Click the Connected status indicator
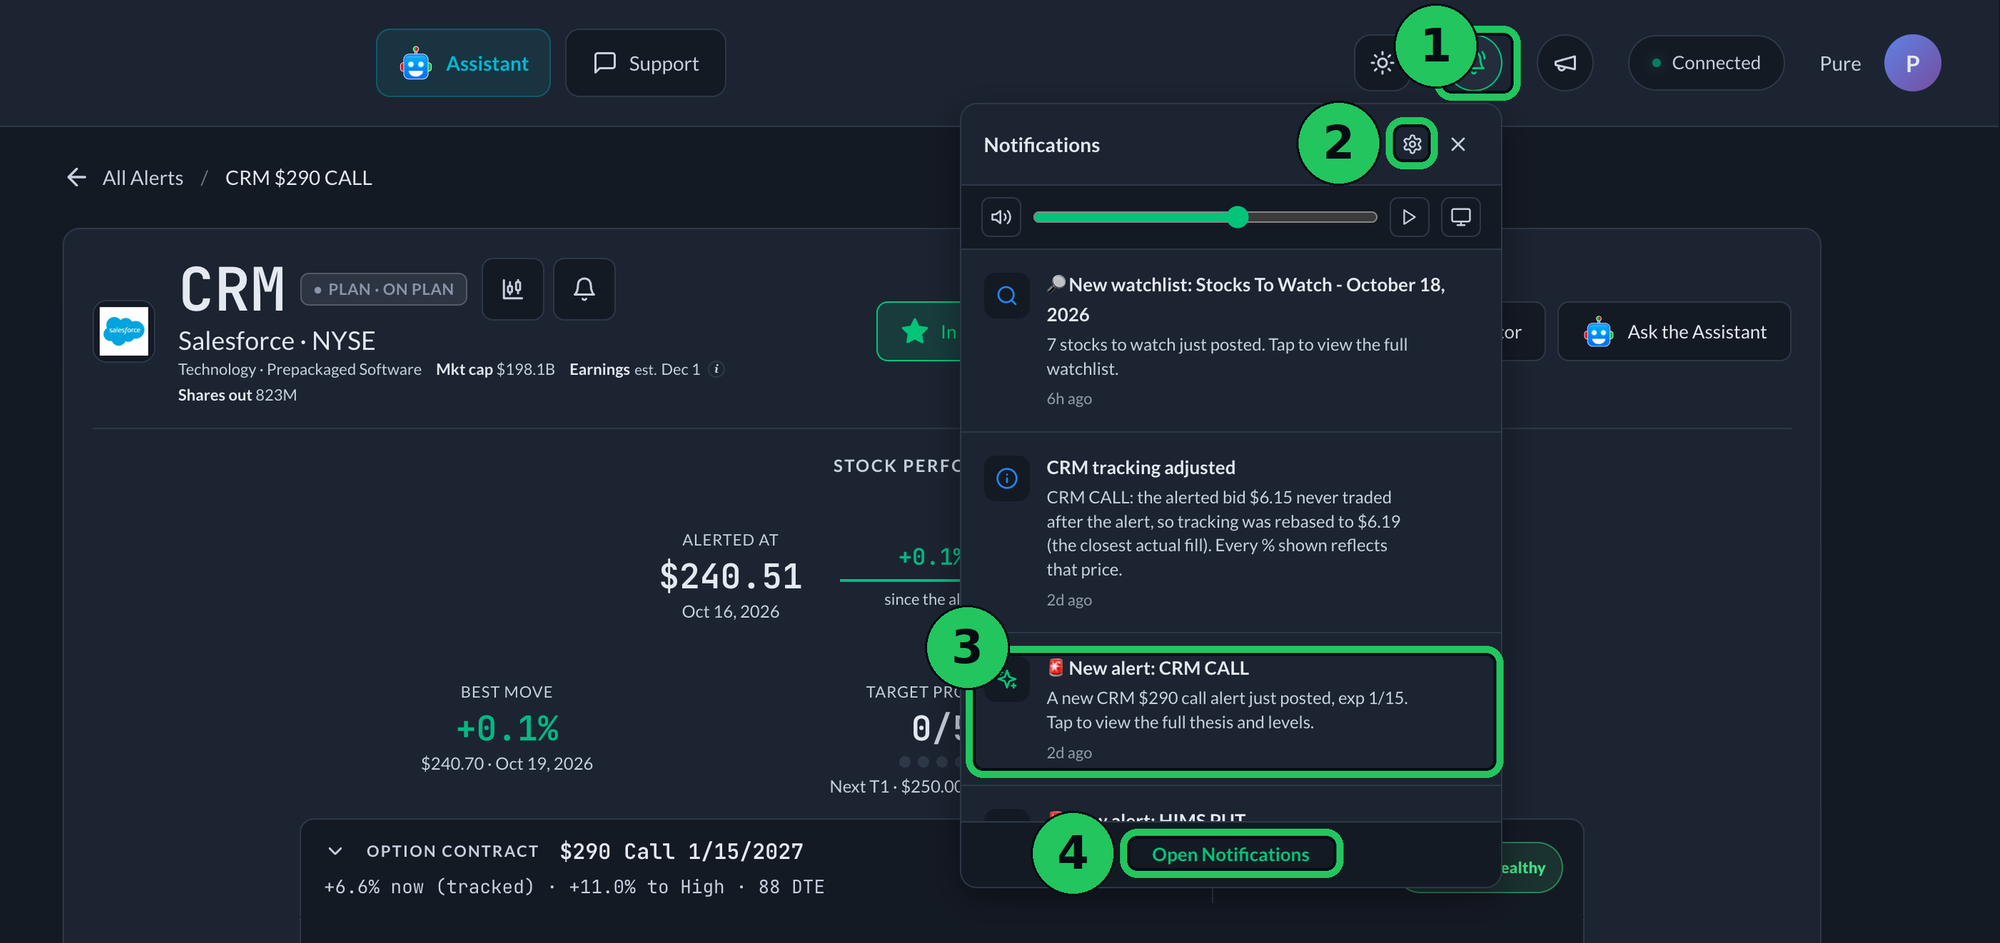2000x943 pixels. click(x=1706, y=63)
